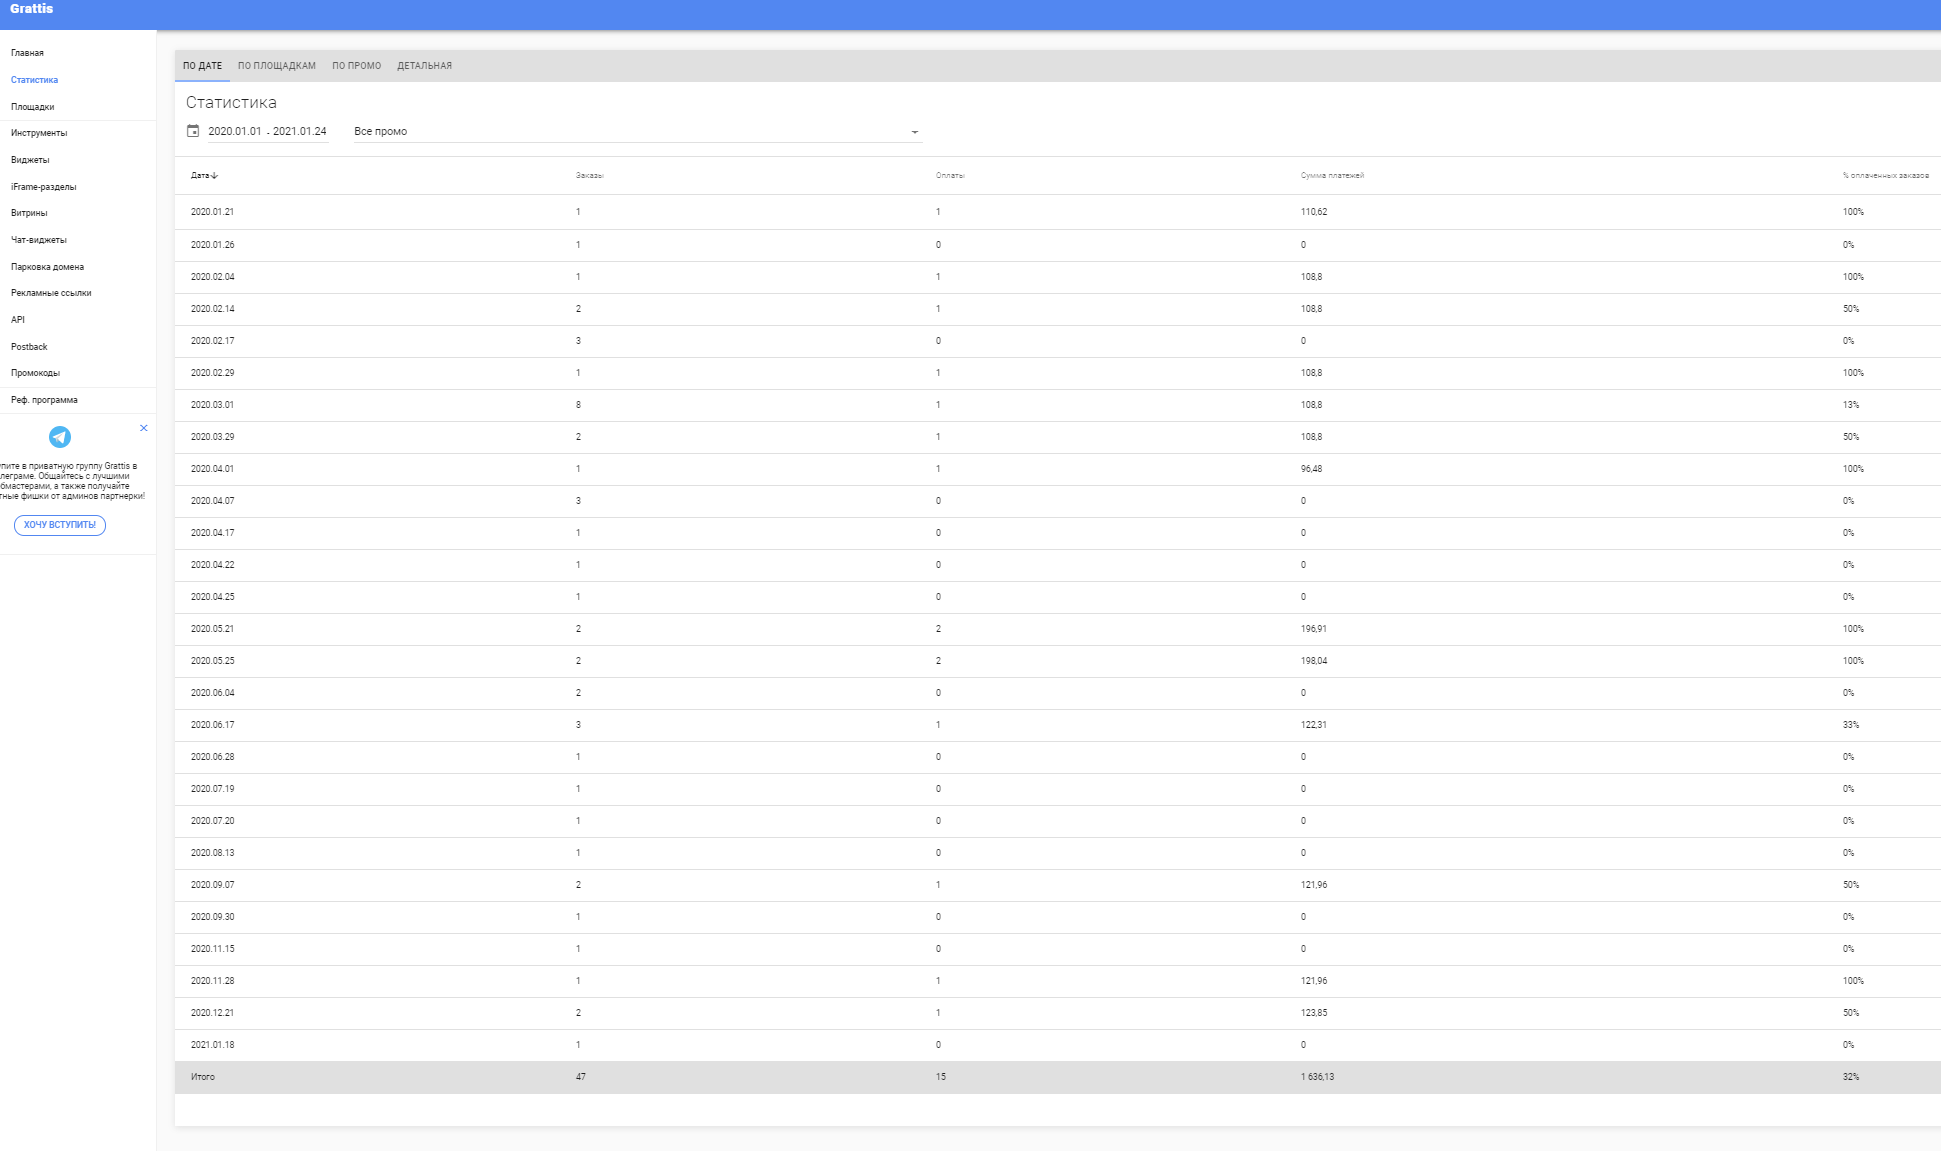This screenshot has height=1151, width=1941.
Task: Select the По дате tab
Action: click(x=202, y=66)
